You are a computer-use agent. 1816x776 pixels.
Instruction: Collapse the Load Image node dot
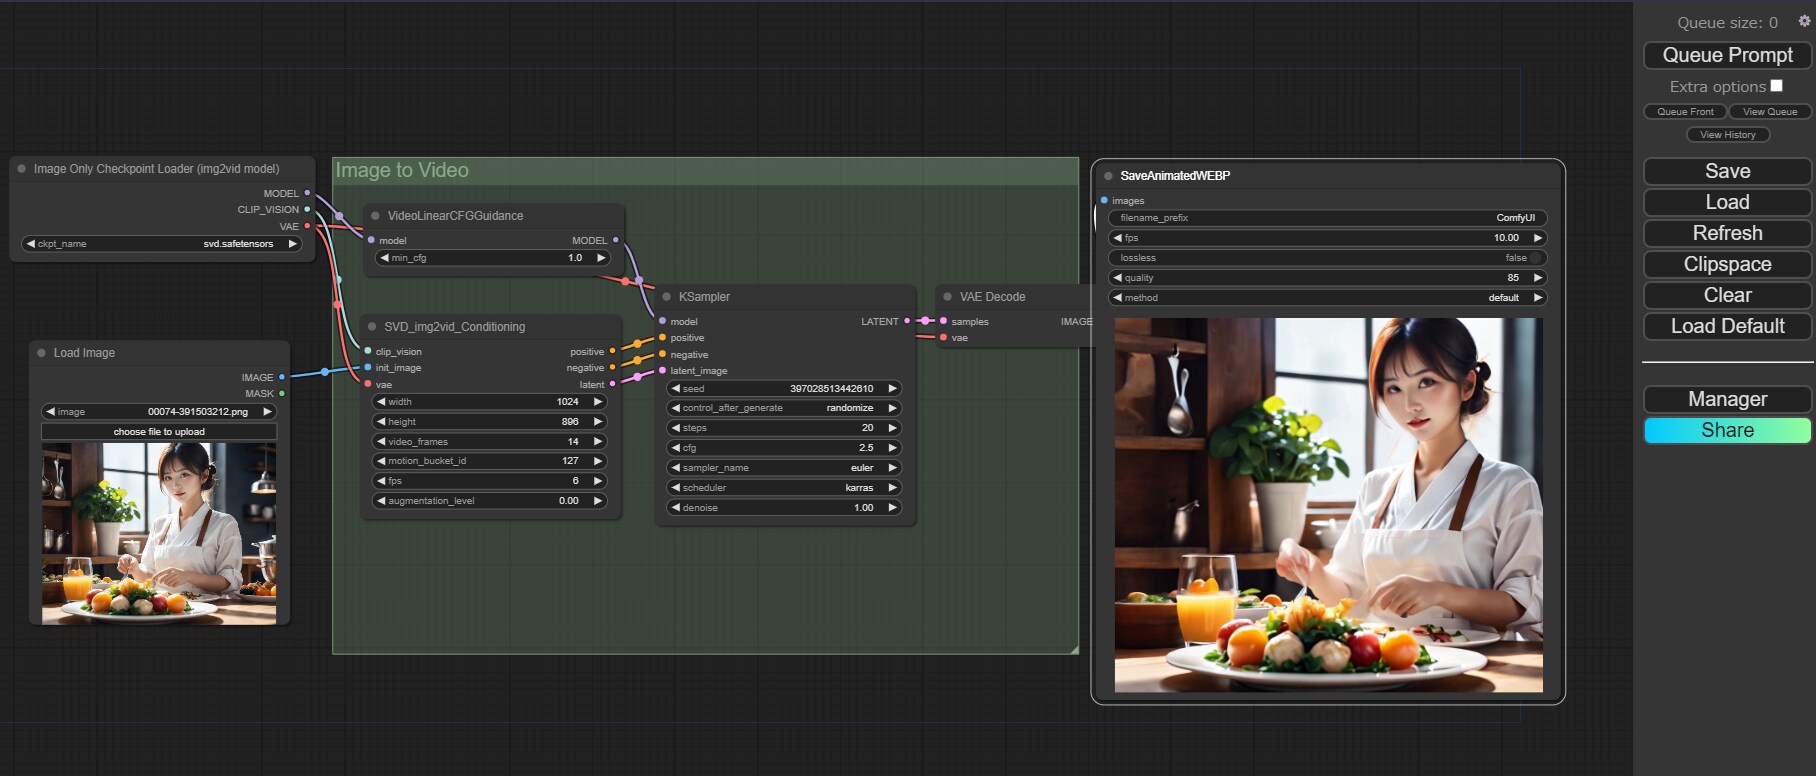coord(42,353)
